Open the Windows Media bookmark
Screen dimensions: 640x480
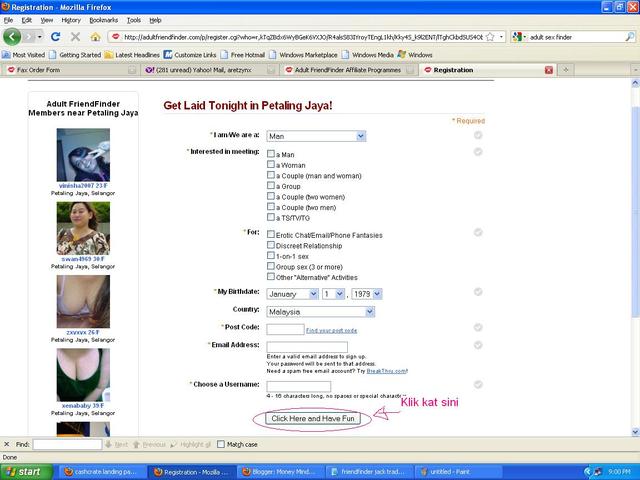pyautogui.click(x=367, y=55)
